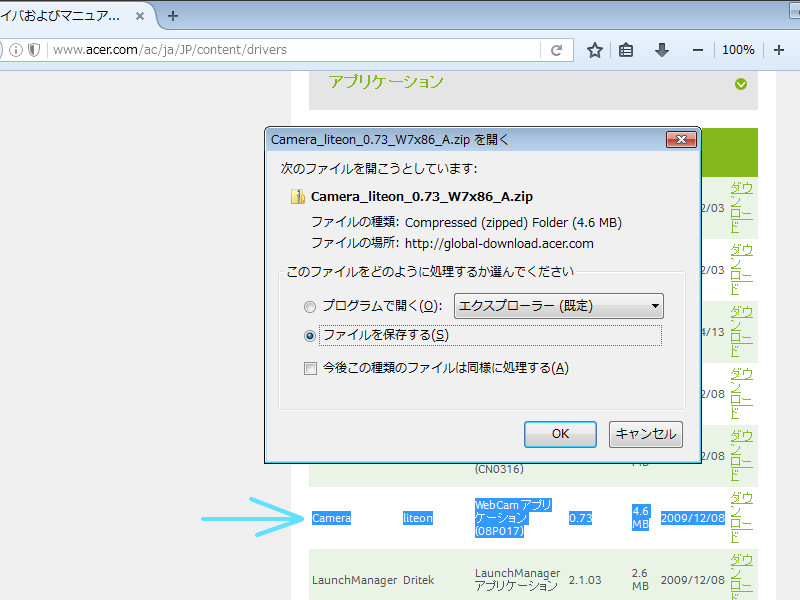Image resolution: width=800 pixels, height=600 pixels.
Task: Click the ダウンロード link in the LaunchManager row
Action: pos(741,577)
